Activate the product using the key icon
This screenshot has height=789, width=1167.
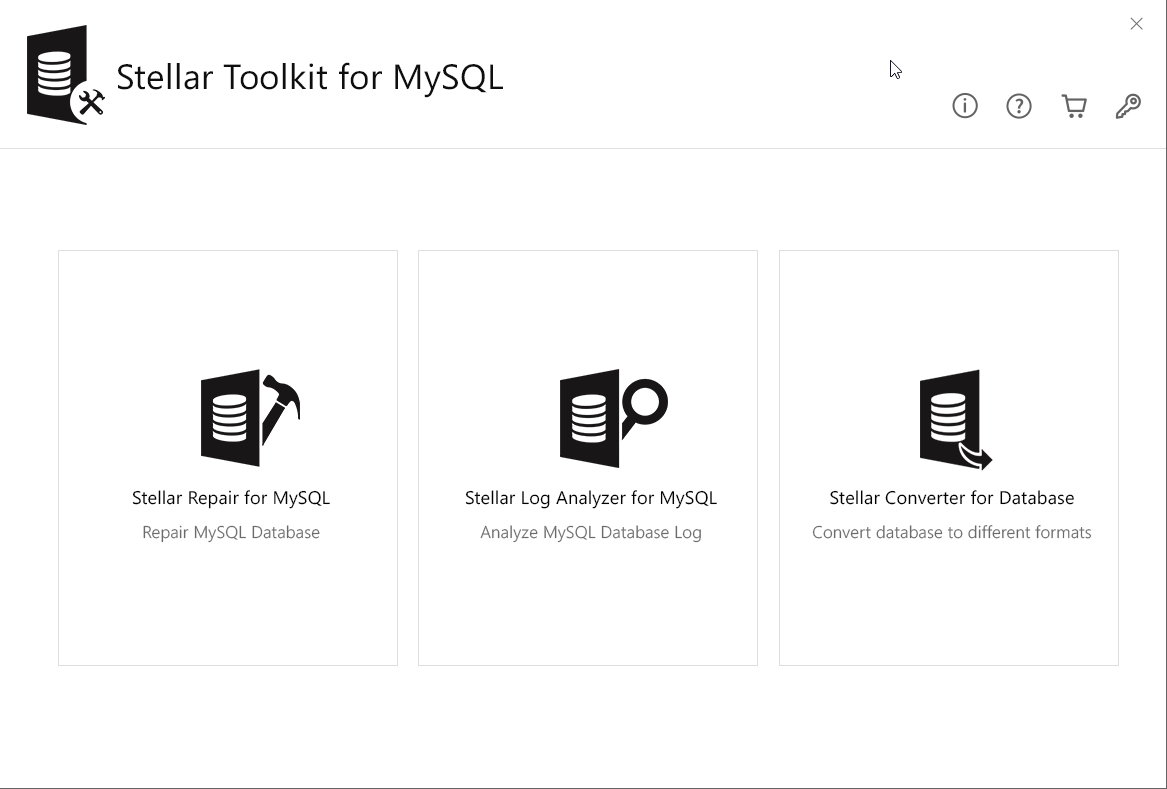coord(1128,106)
